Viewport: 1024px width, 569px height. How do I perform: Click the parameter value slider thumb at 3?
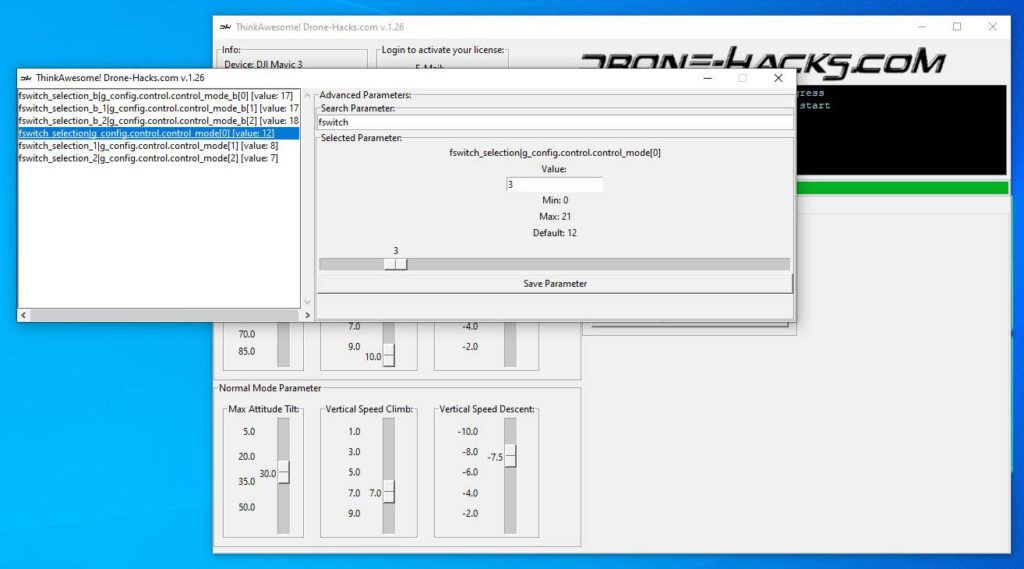tap(395, 264)
